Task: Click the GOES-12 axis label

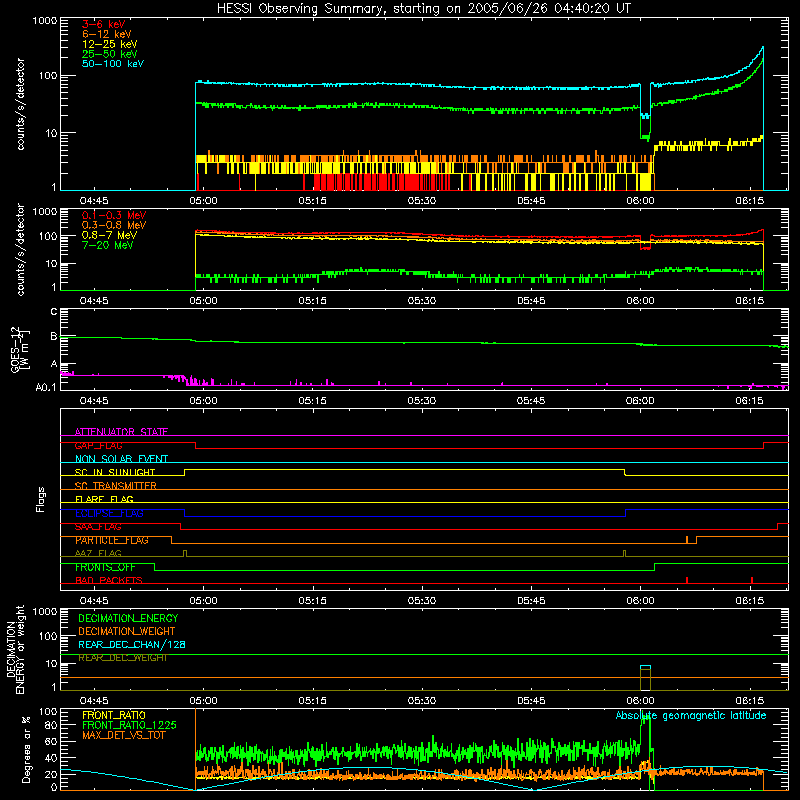Action: tap(19, 349)
